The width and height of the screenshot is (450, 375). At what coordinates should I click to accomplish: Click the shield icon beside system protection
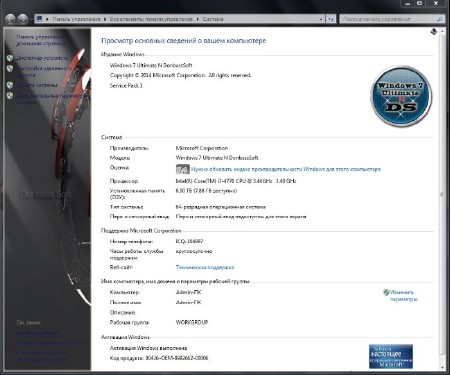point(10,85)
